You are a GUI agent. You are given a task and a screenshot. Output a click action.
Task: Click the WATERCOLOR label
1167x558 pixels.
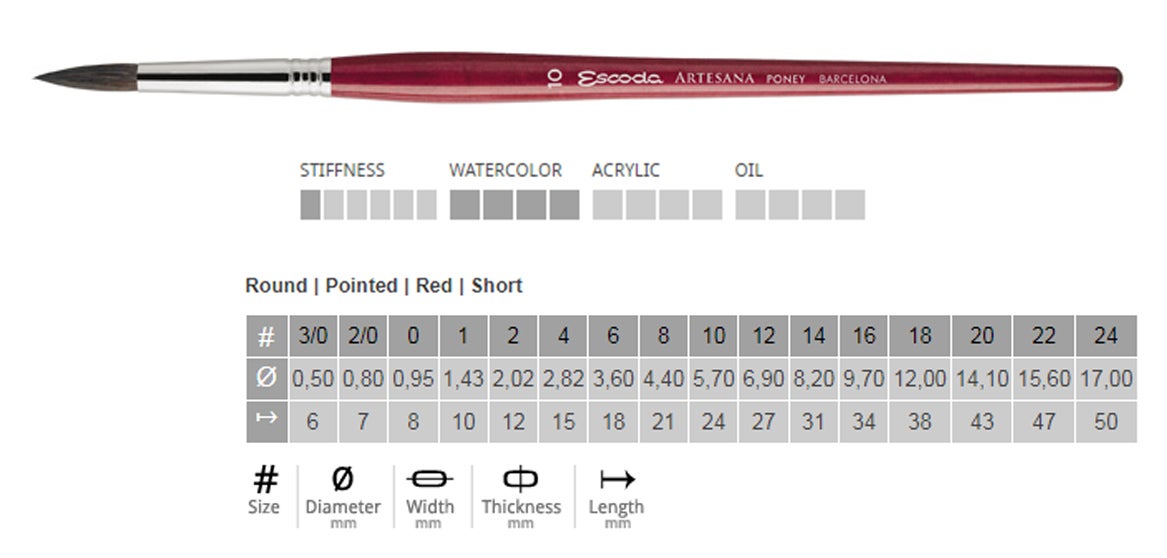(505, 171)
